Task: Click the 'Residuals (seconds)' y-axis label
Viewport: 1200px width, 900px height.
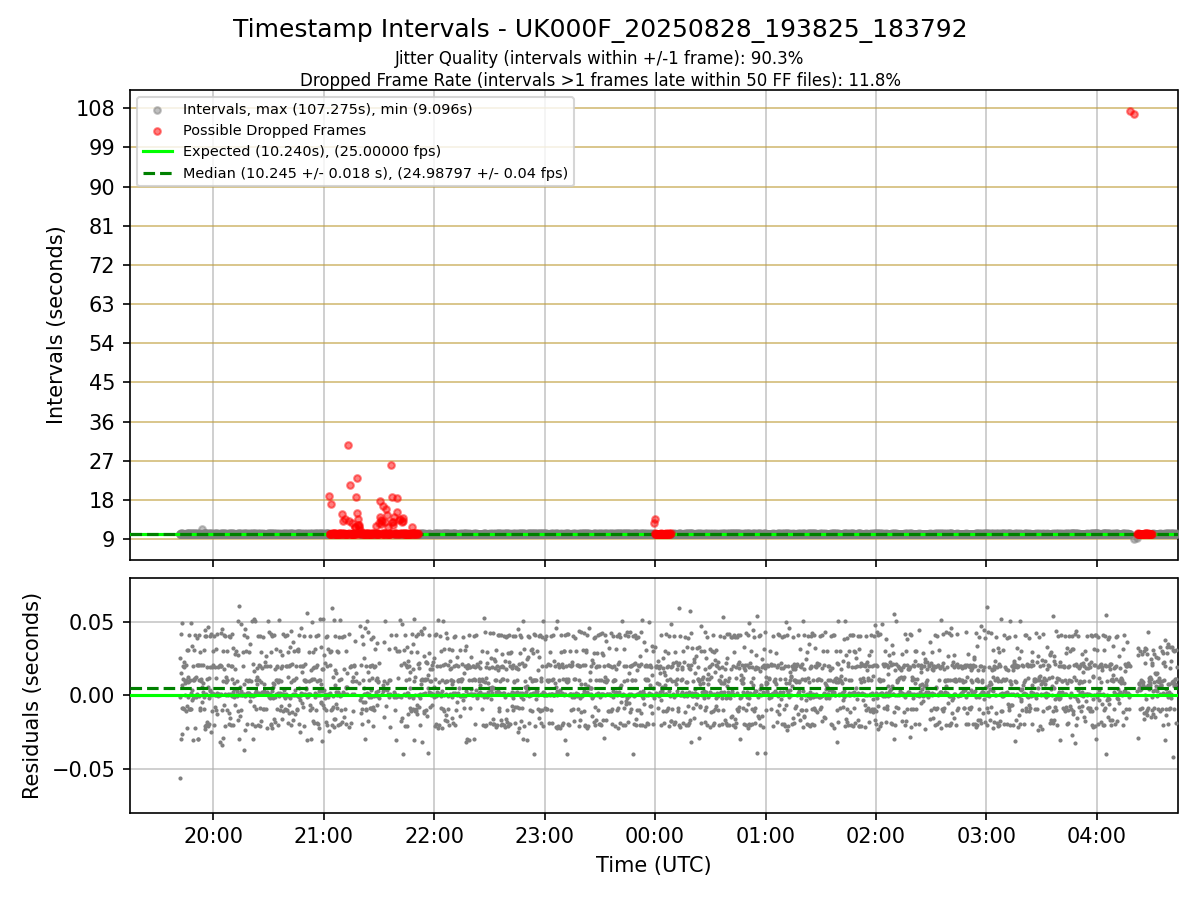Action: point(32,695)
